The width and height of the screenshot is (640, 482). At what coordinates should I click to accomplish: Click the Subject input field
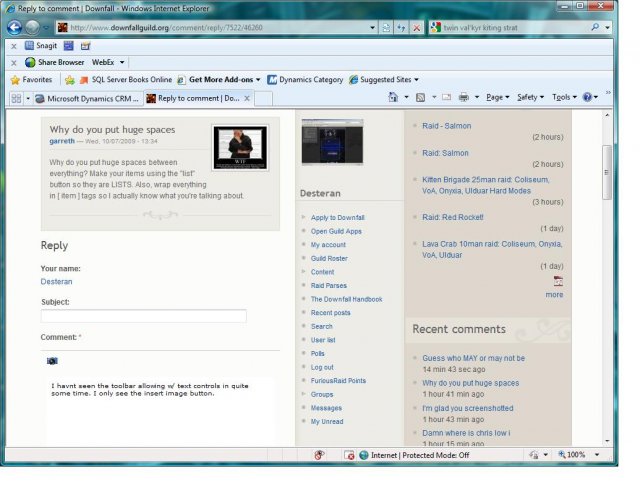144,316
